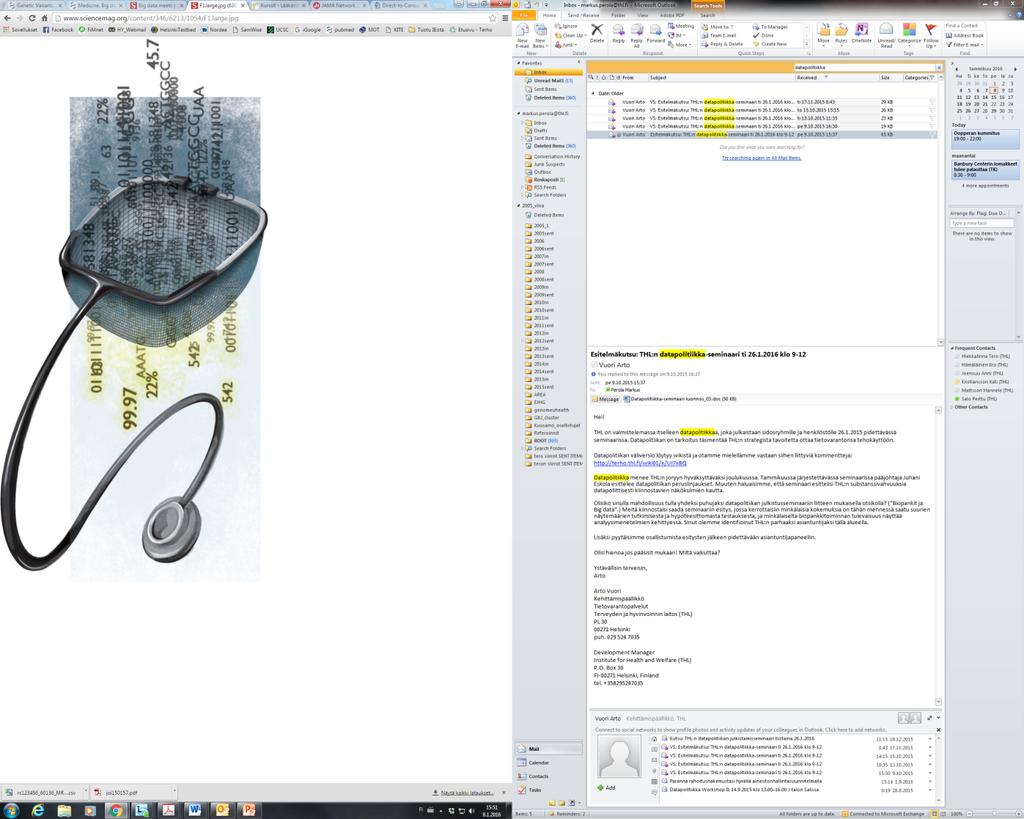Bookmark this page with the star
Screen dimensions: 1024x819
[493, 18]
